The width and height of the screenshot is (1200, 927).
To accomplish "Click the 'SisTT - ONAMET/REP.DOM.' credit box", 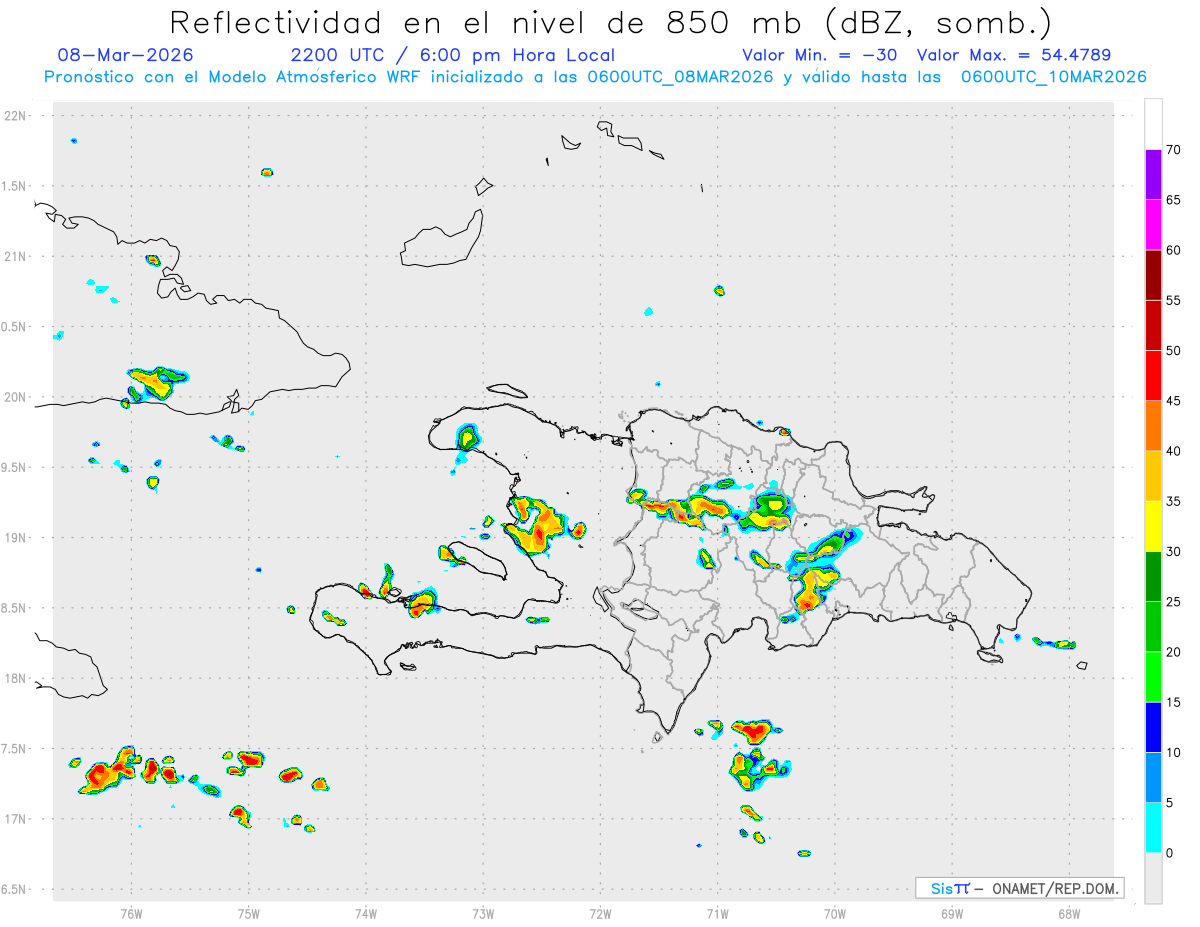I will click(x=1020, y=888).
